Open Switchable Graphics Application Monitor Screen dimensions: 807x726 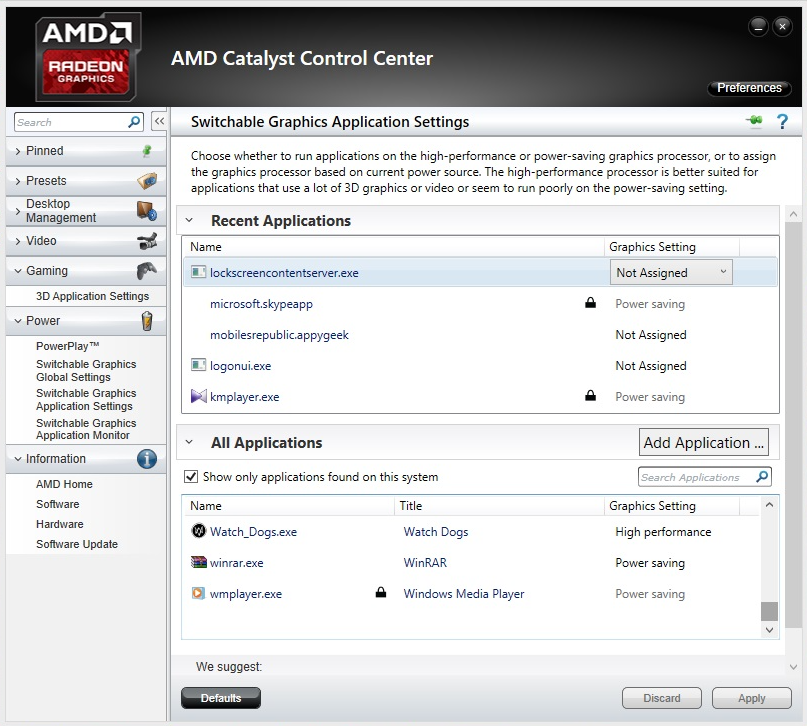(x=86, y=429)
